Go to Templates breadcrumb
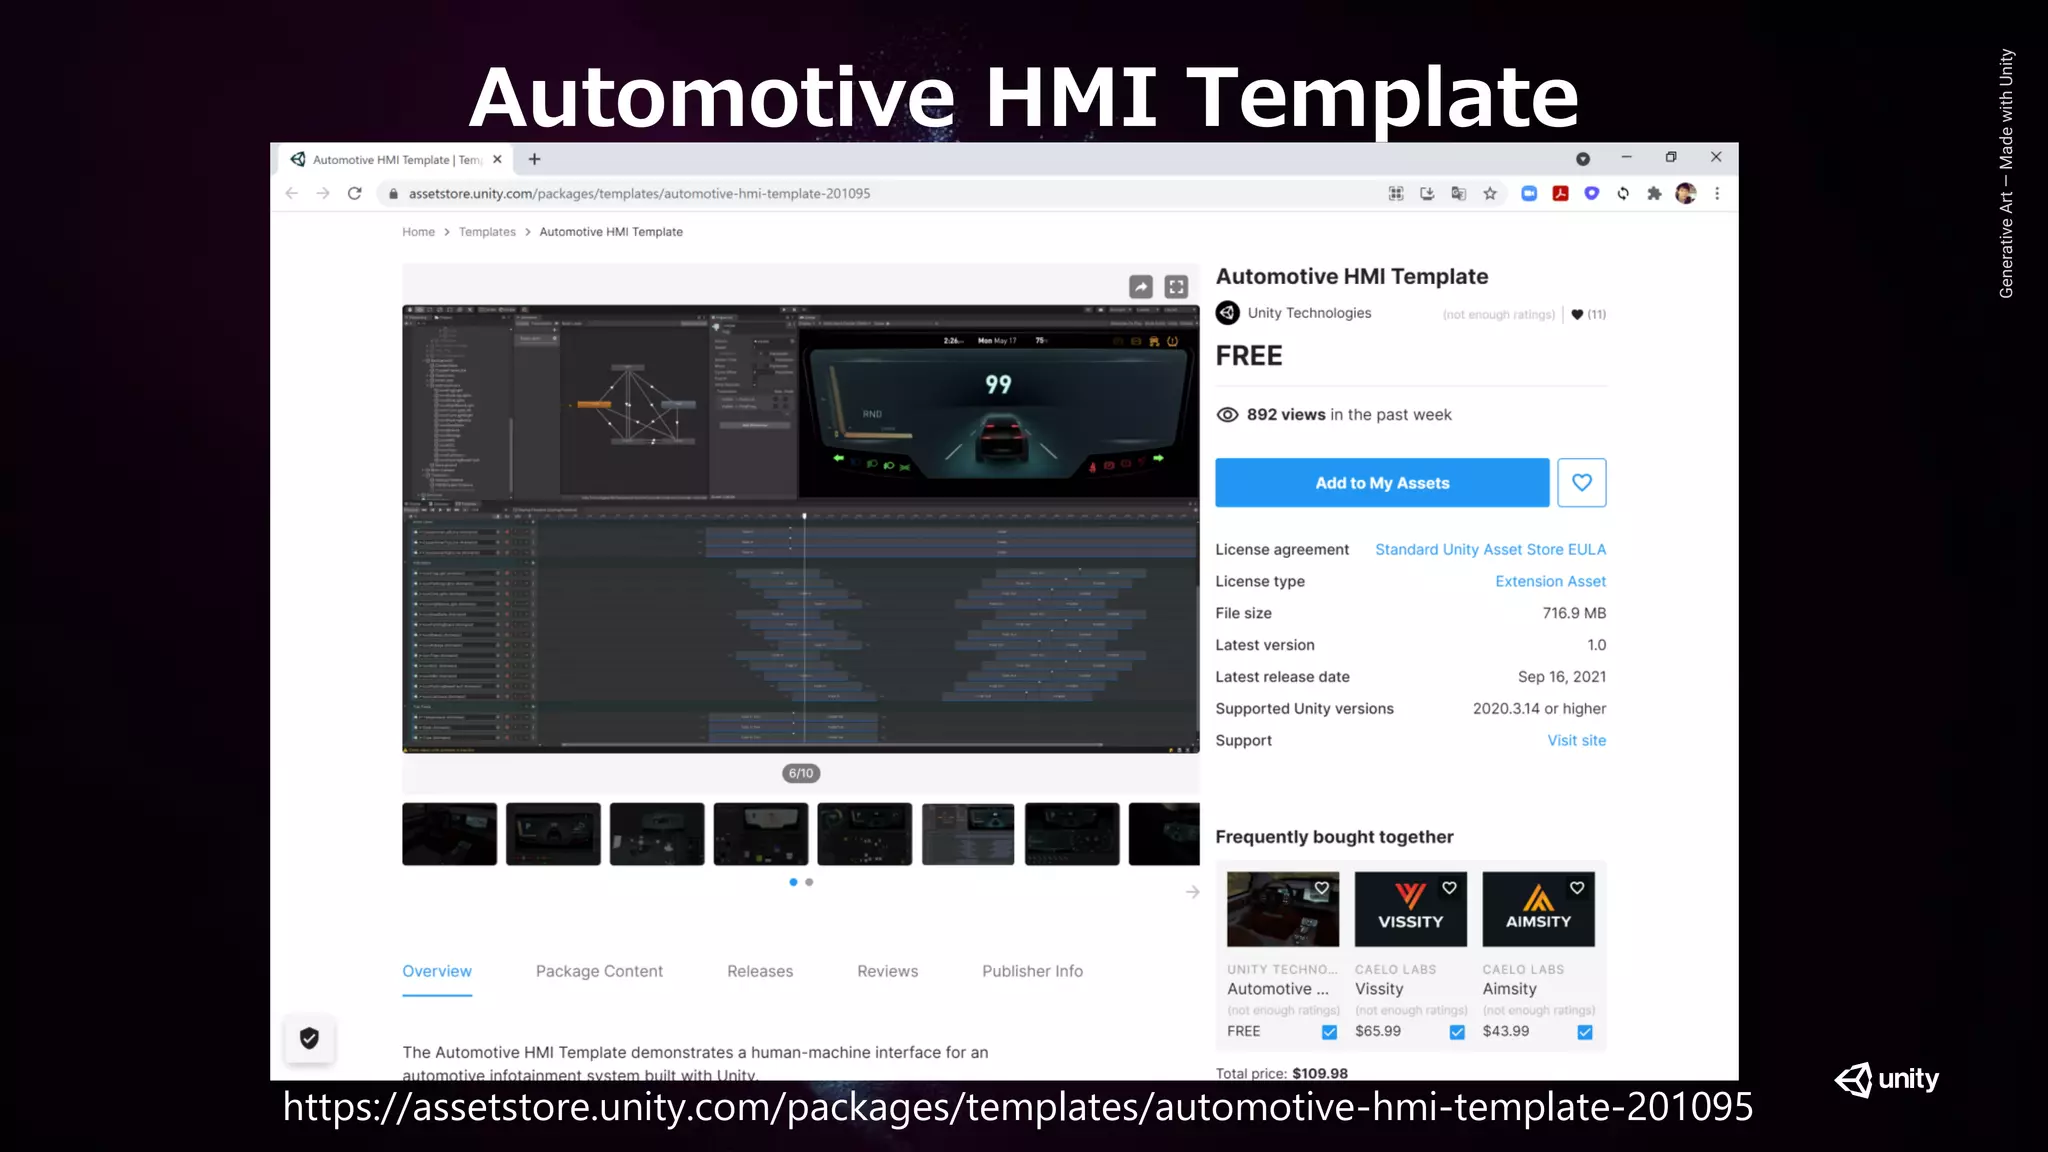The image size is (2048, 1152). (x=487, y=232)
